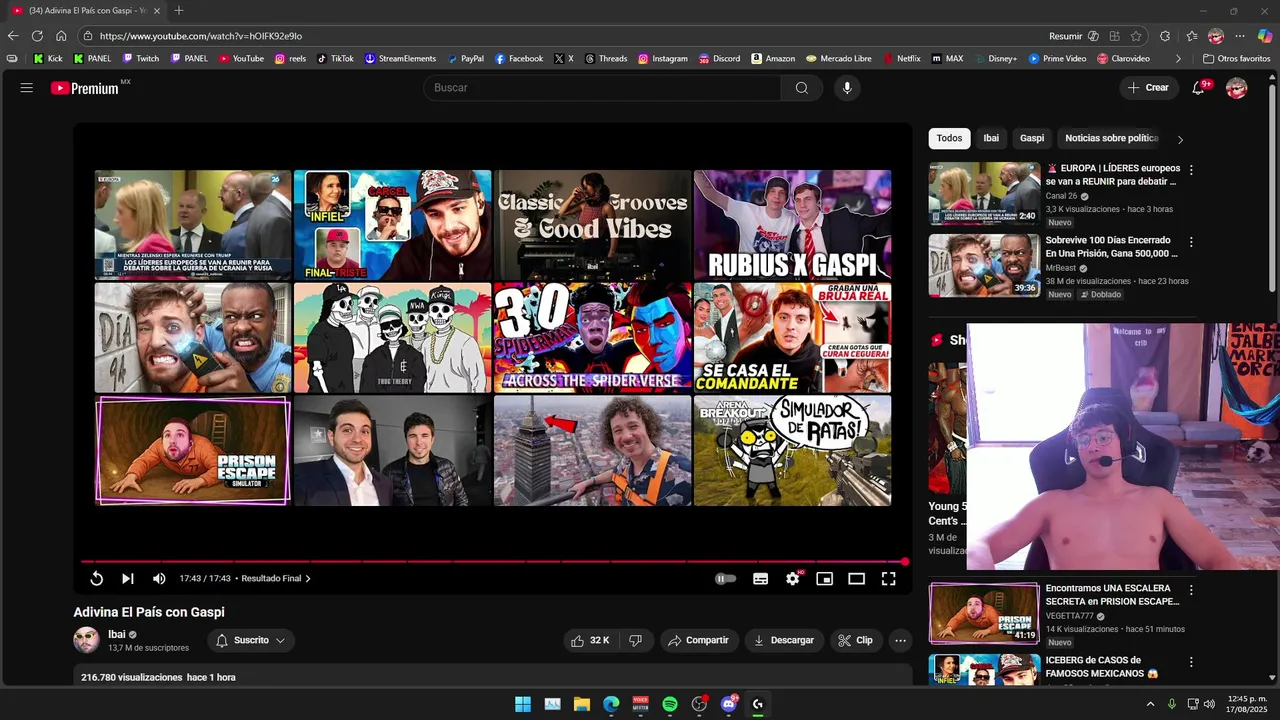Switch to miniplayer mode
1280x720 pixels.
[825, 579]
